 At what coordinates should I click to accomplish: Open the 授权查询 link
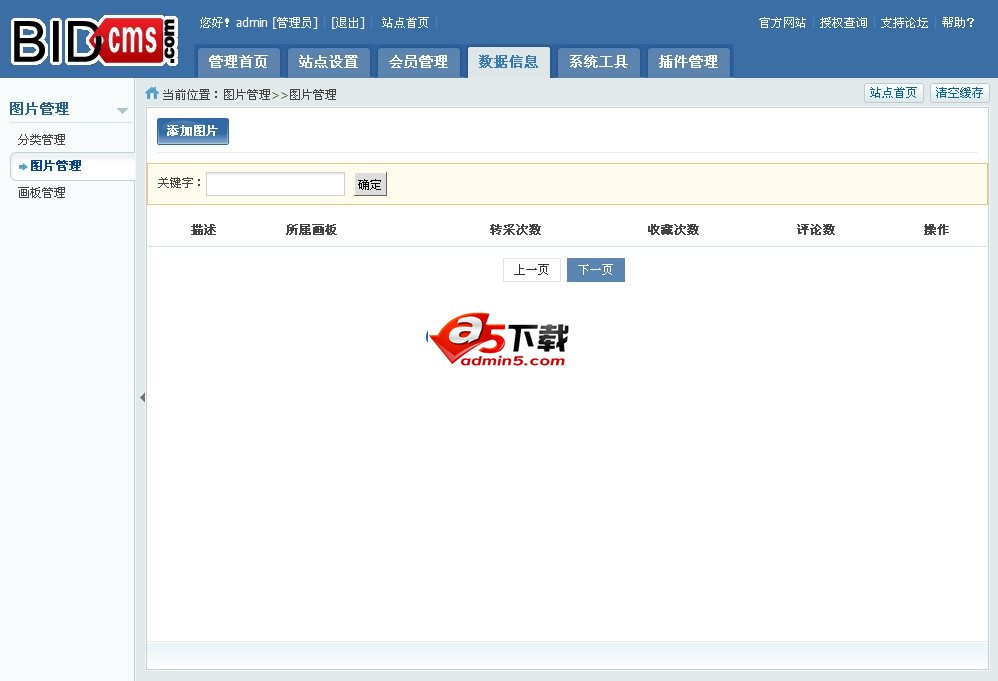(843, 23)
